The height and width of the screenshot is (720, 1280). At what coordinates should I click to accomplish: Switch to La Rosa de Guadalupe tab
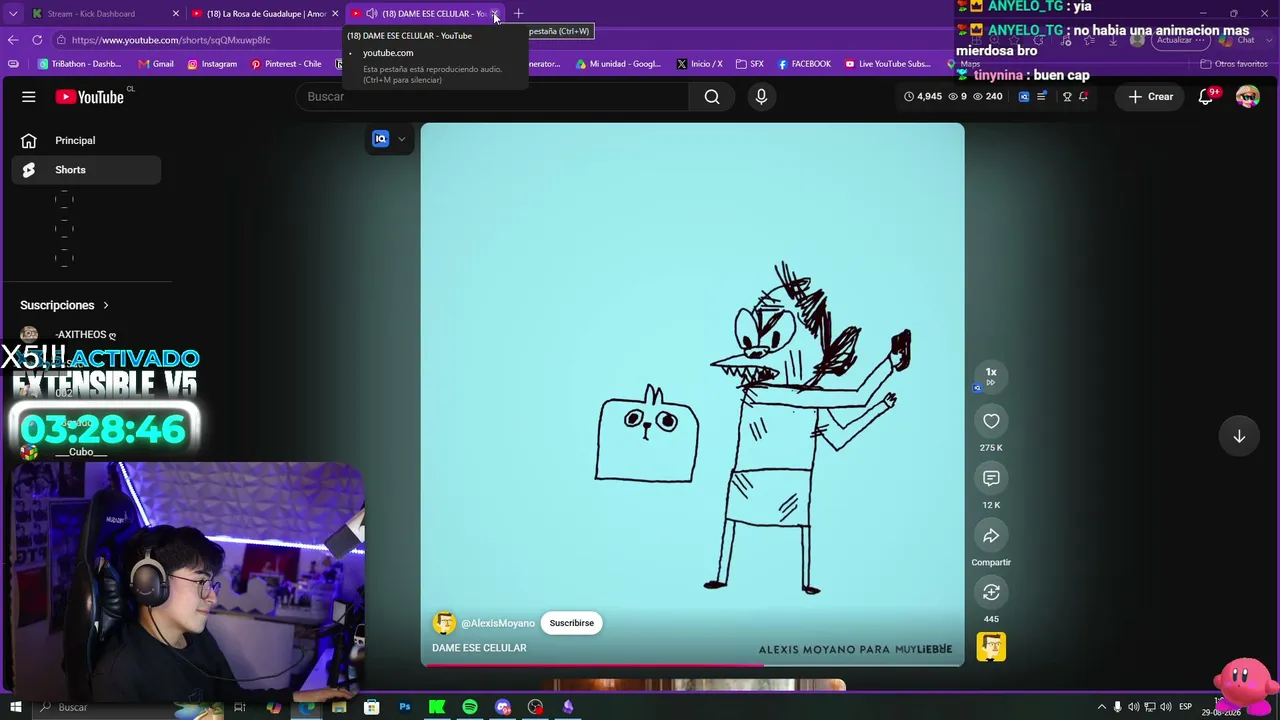coord(266,14)
